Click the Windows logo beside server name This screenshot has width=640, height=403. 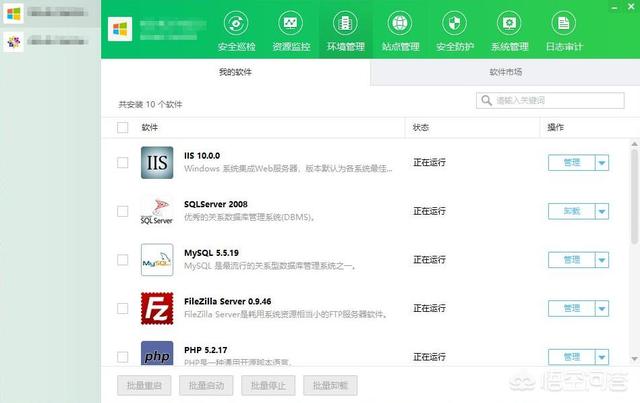tap(120, 29)
